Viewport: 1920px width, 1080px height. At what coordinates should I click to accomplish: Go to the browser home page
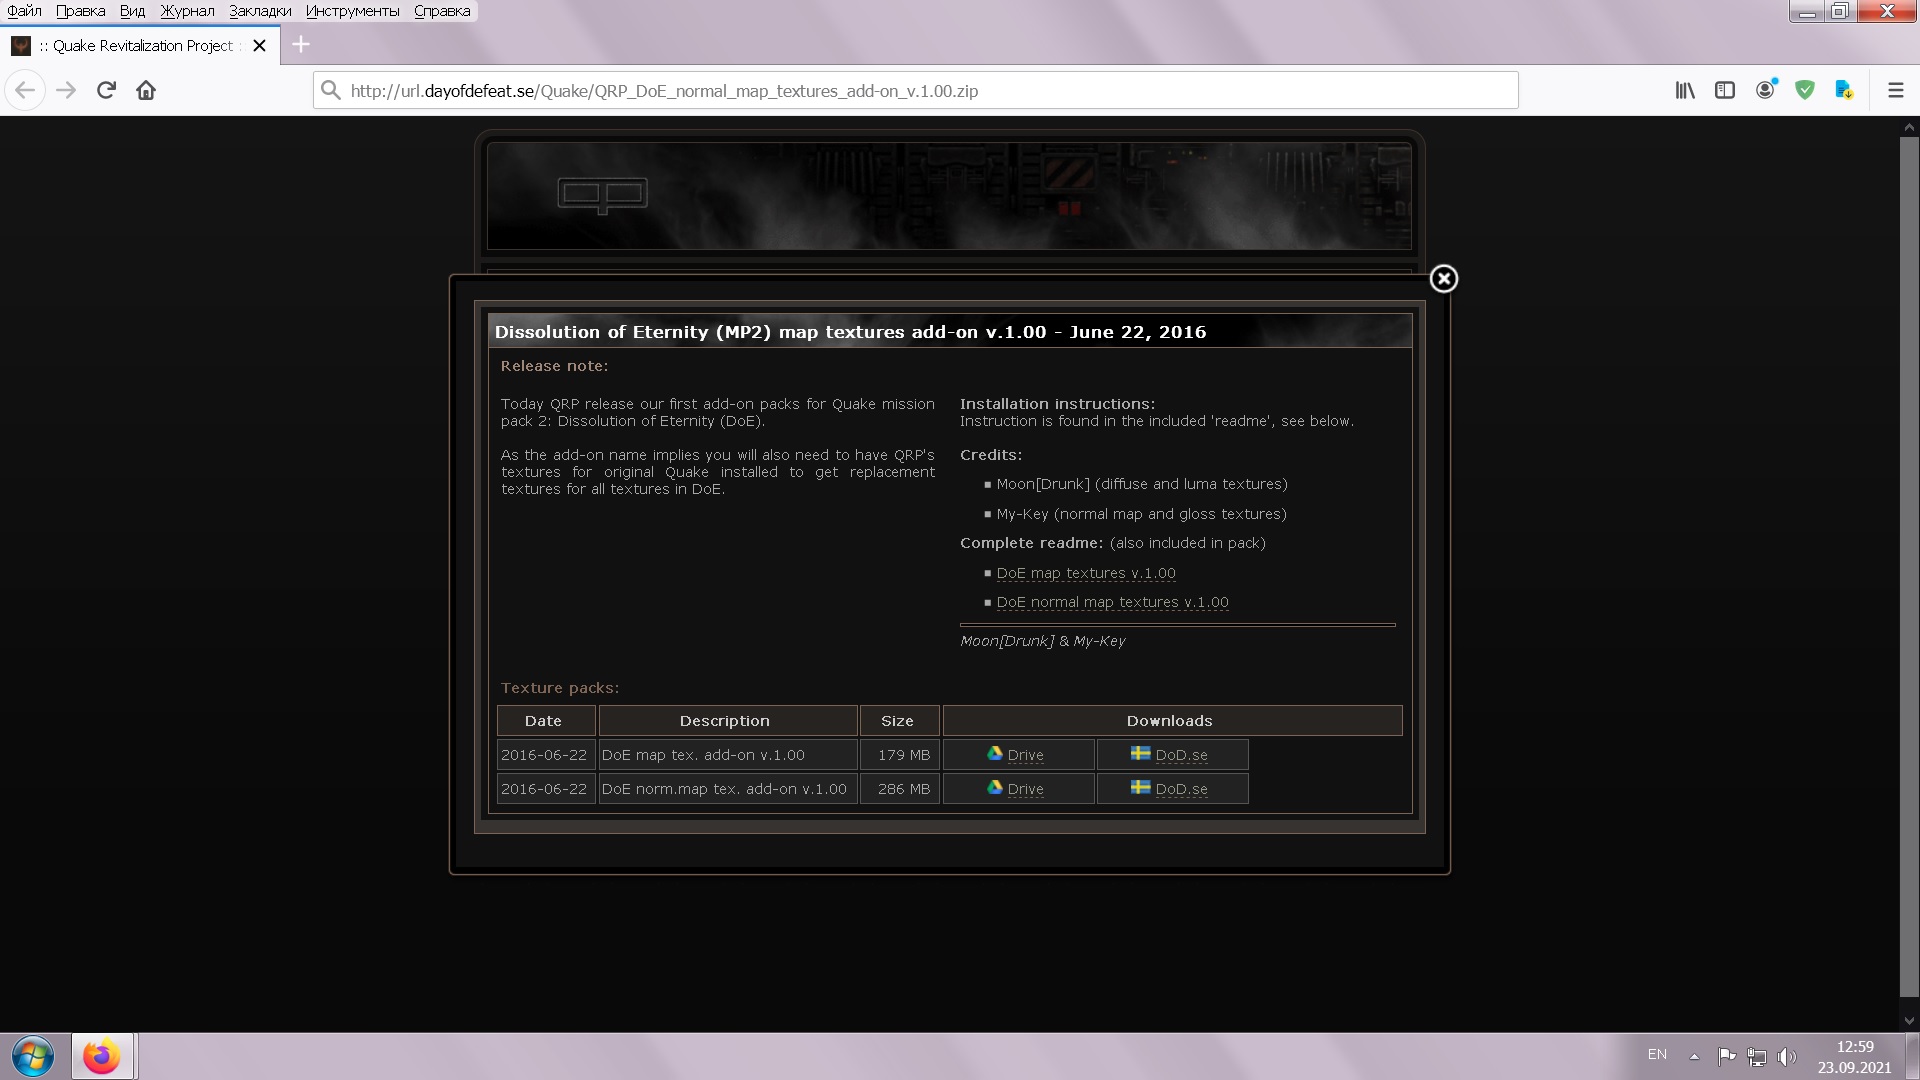(146, 90)
